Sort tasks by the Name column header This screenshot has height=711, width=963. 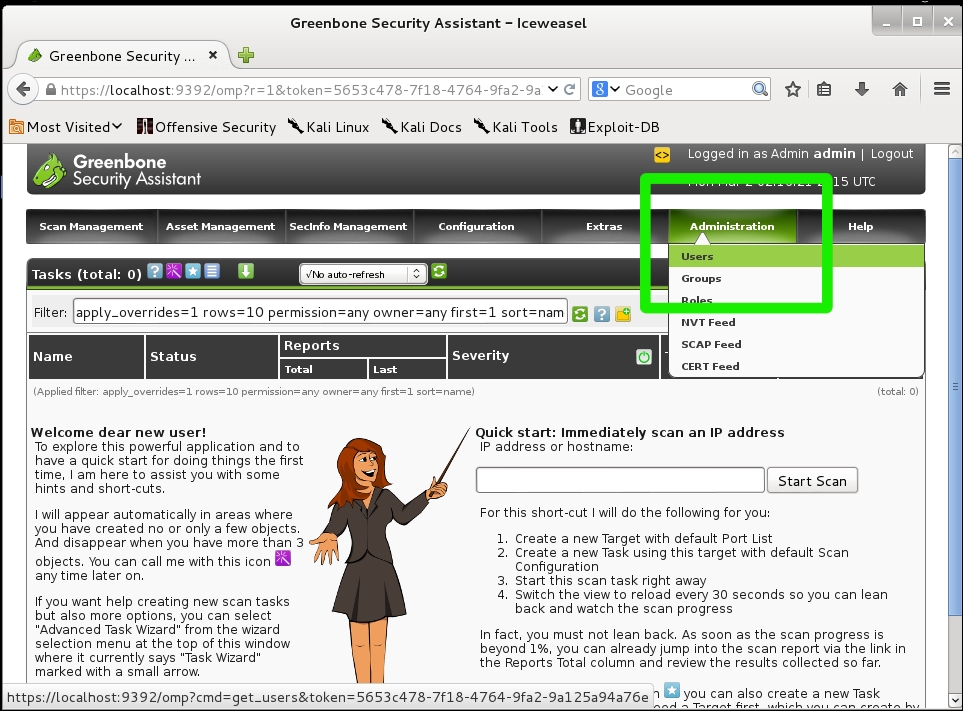53,357
